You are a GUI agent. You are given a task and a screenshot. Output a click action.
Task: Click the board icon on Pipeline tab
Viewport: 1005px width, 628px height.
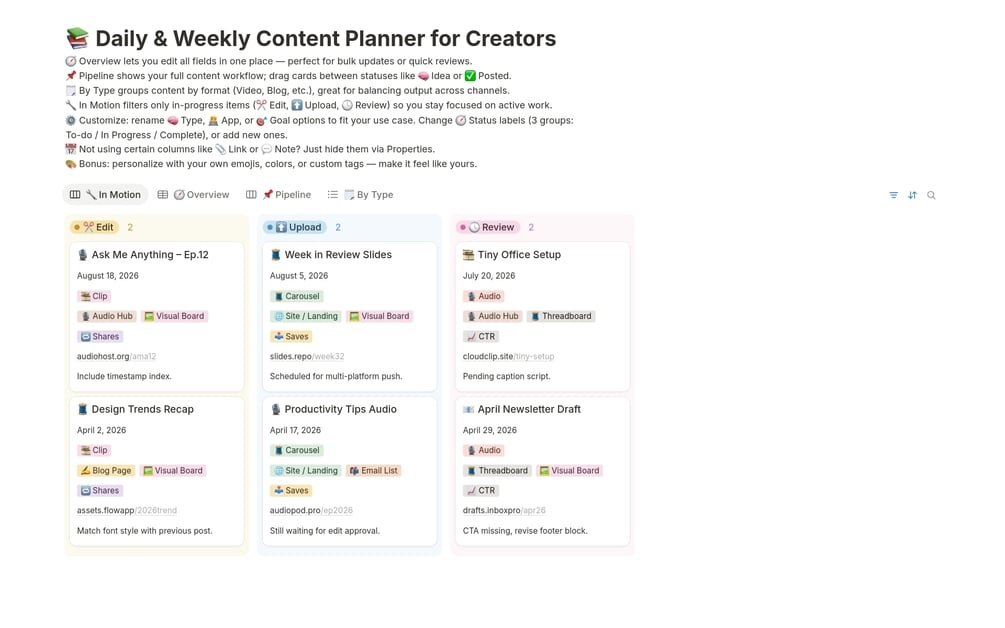pos(251,195)
